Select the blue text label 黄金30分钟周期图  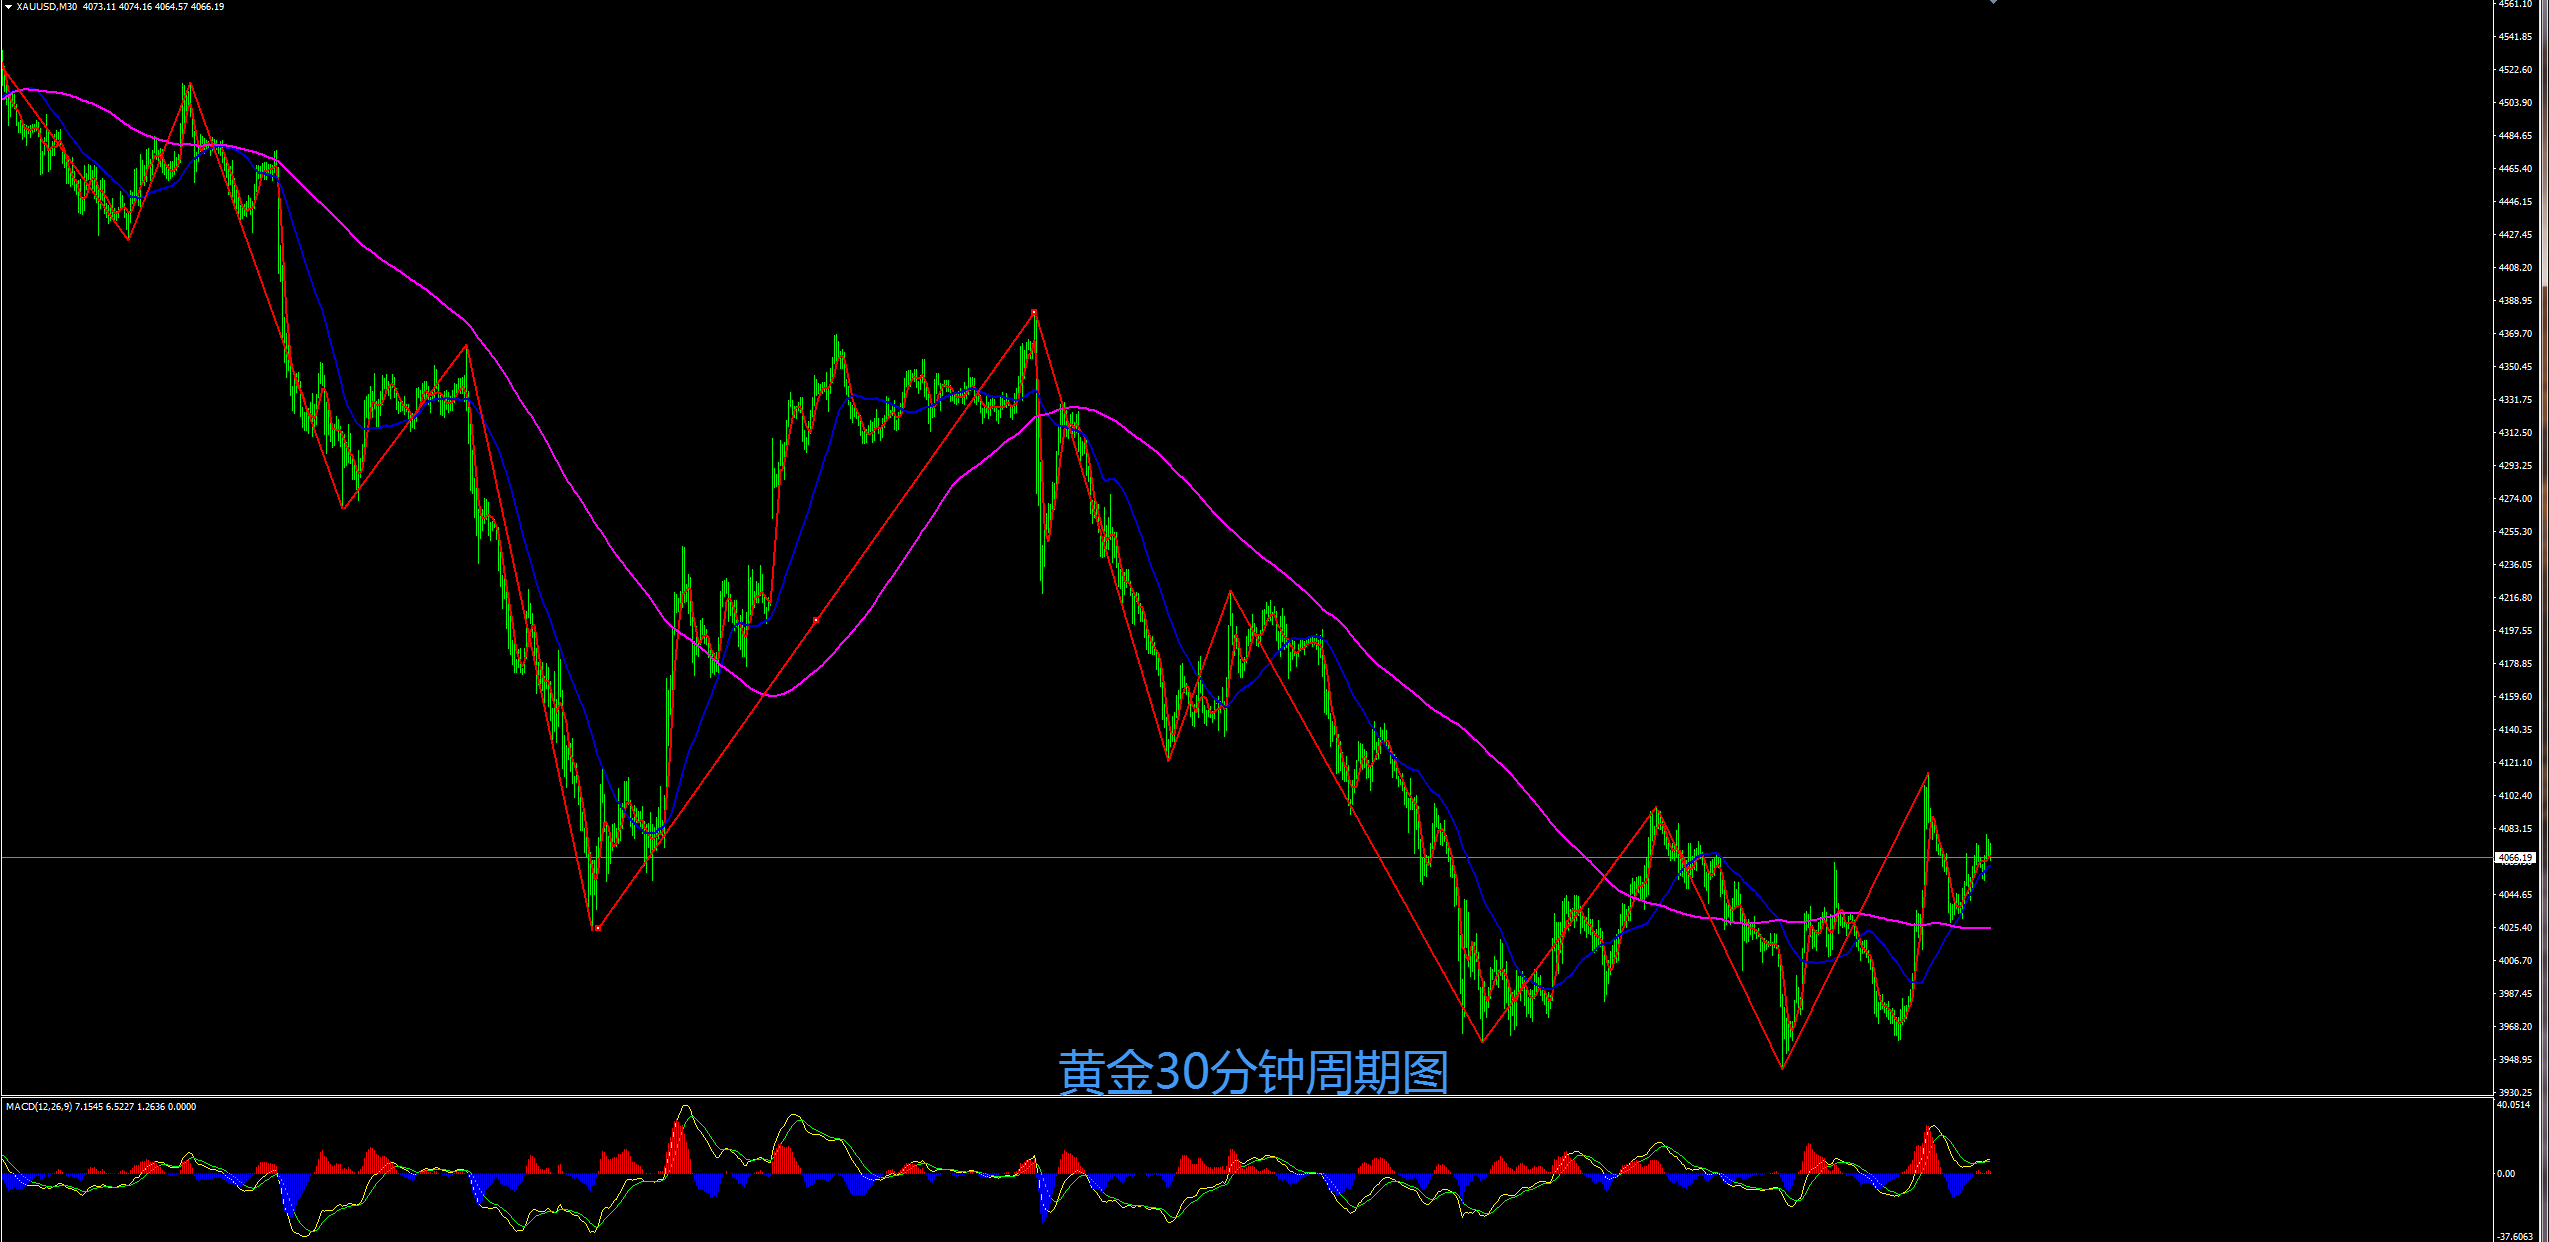click(1254, 1072)
